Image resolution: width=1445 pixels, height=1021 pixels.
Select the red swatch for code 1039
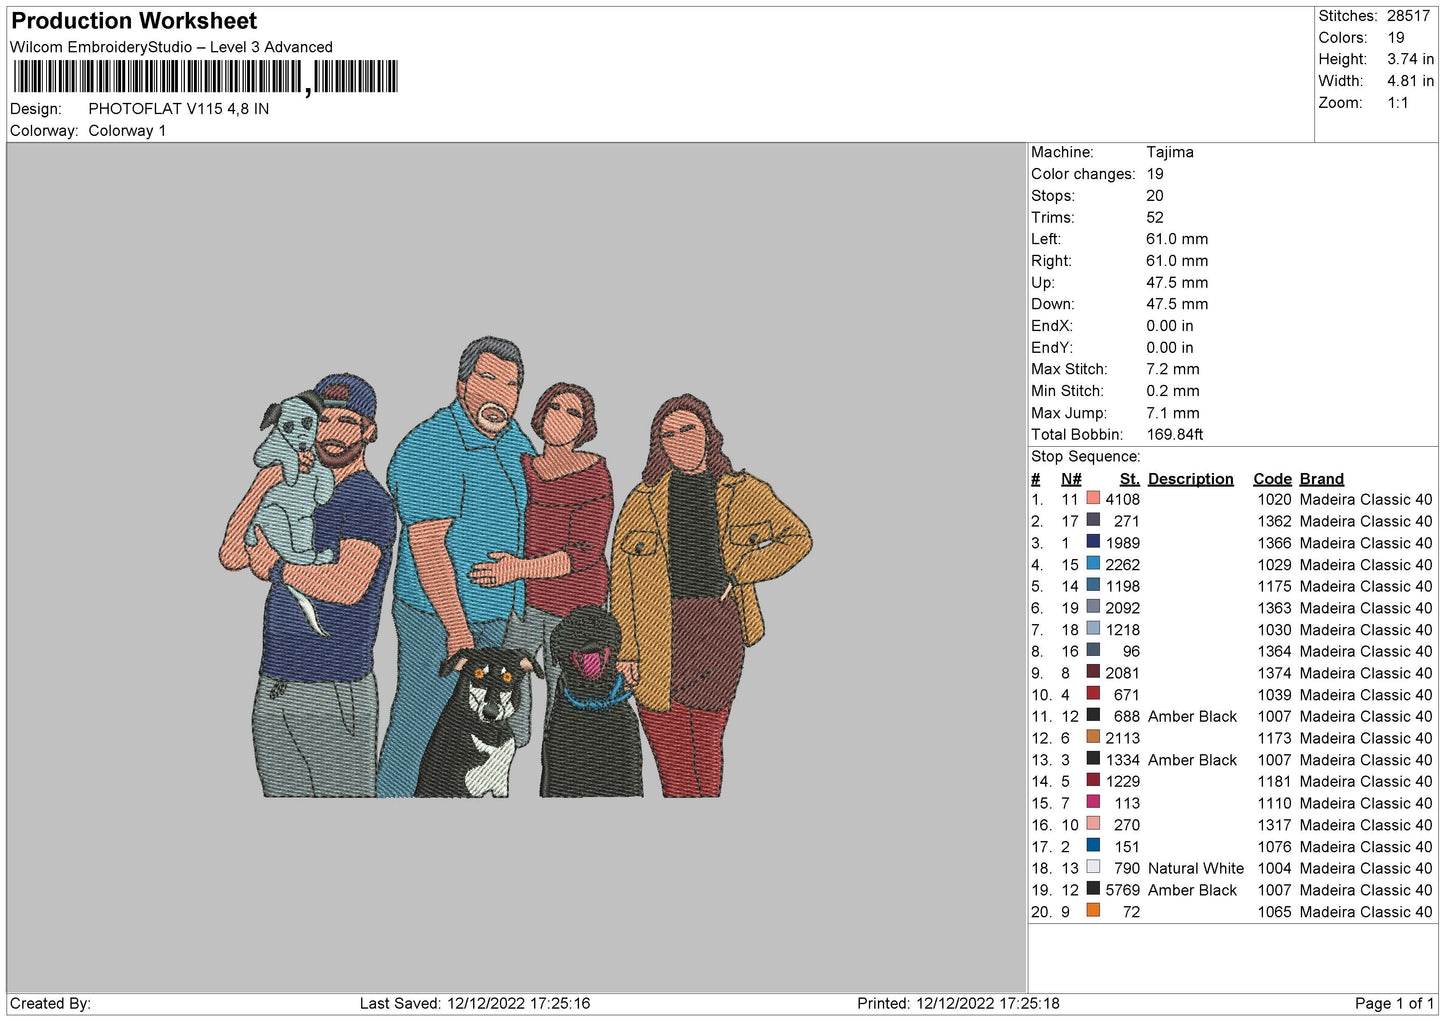click(x=1093, y=694)
